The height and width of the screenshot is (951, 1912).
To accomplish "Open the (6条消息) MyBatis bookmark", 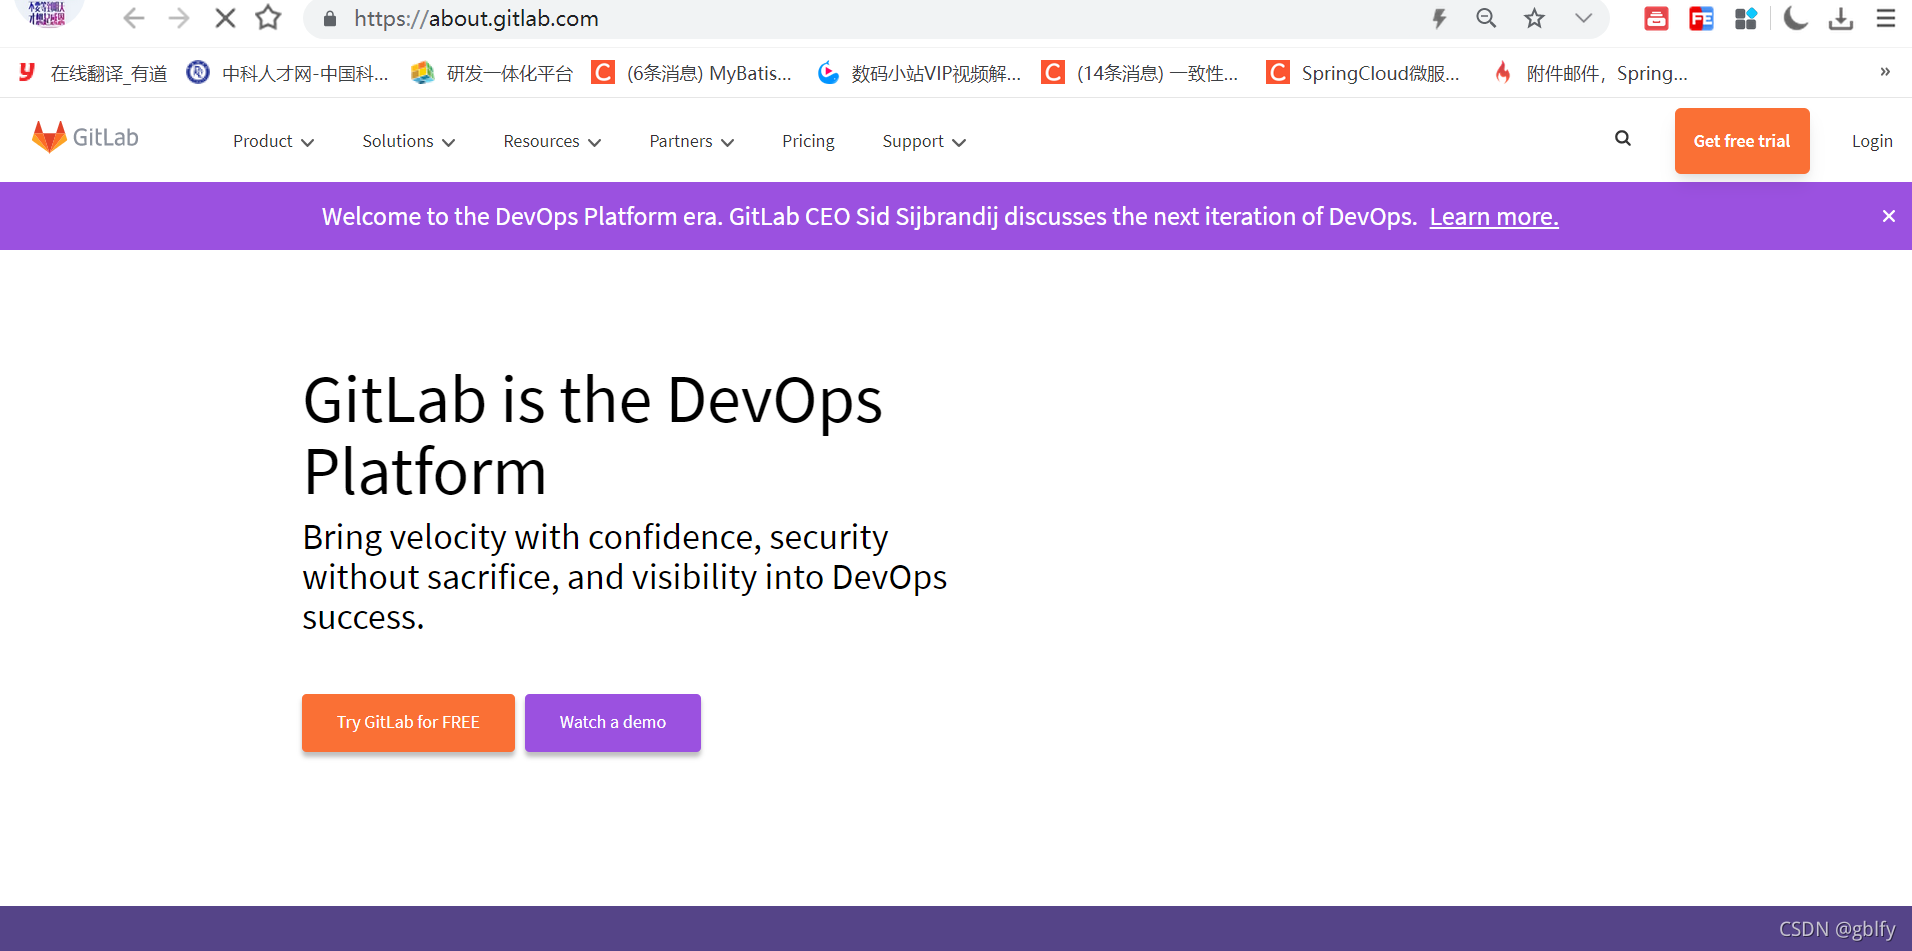I will (692, 73).
